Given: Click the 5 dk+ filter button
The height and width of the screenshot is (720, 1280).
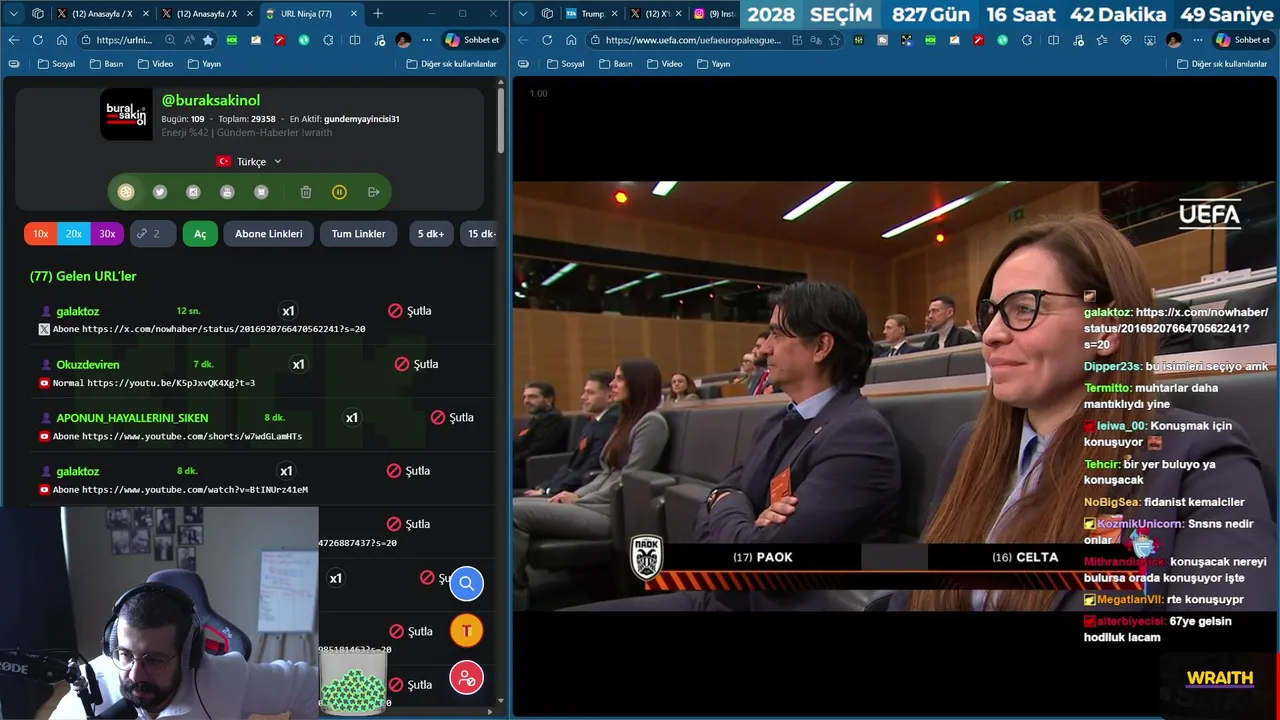Looking at the screenshot, I should 431,234.
